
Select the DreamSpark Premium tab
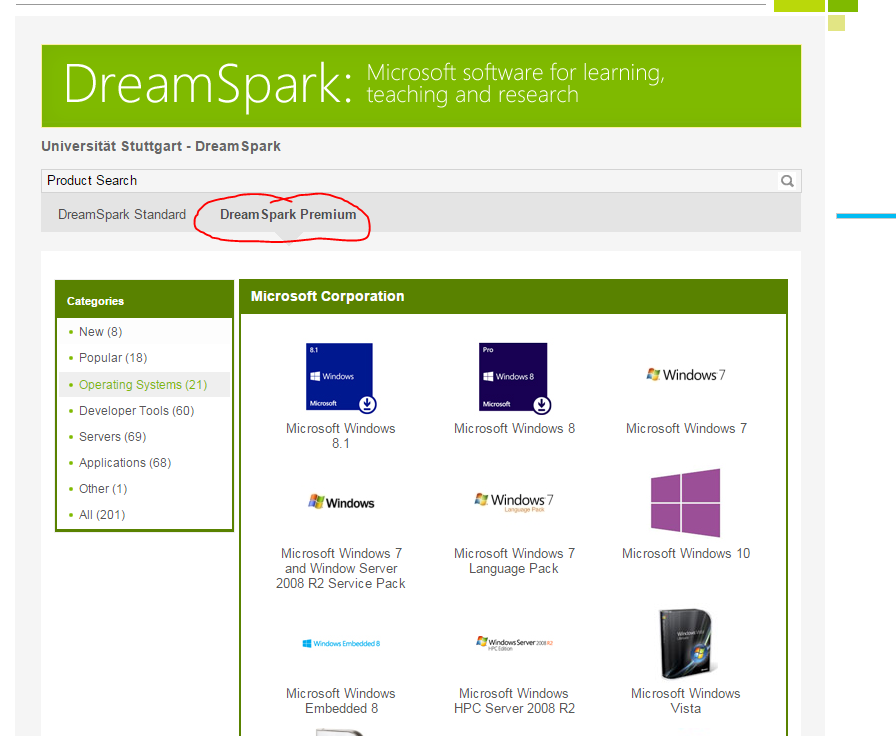pyautogui.click(x=288, y=215)
